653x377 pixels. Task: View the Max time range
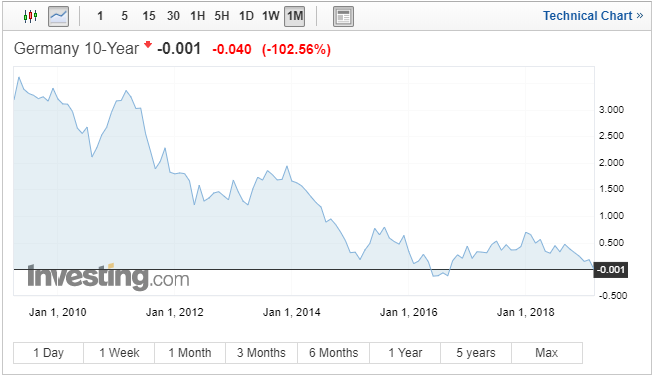point(547,353)
